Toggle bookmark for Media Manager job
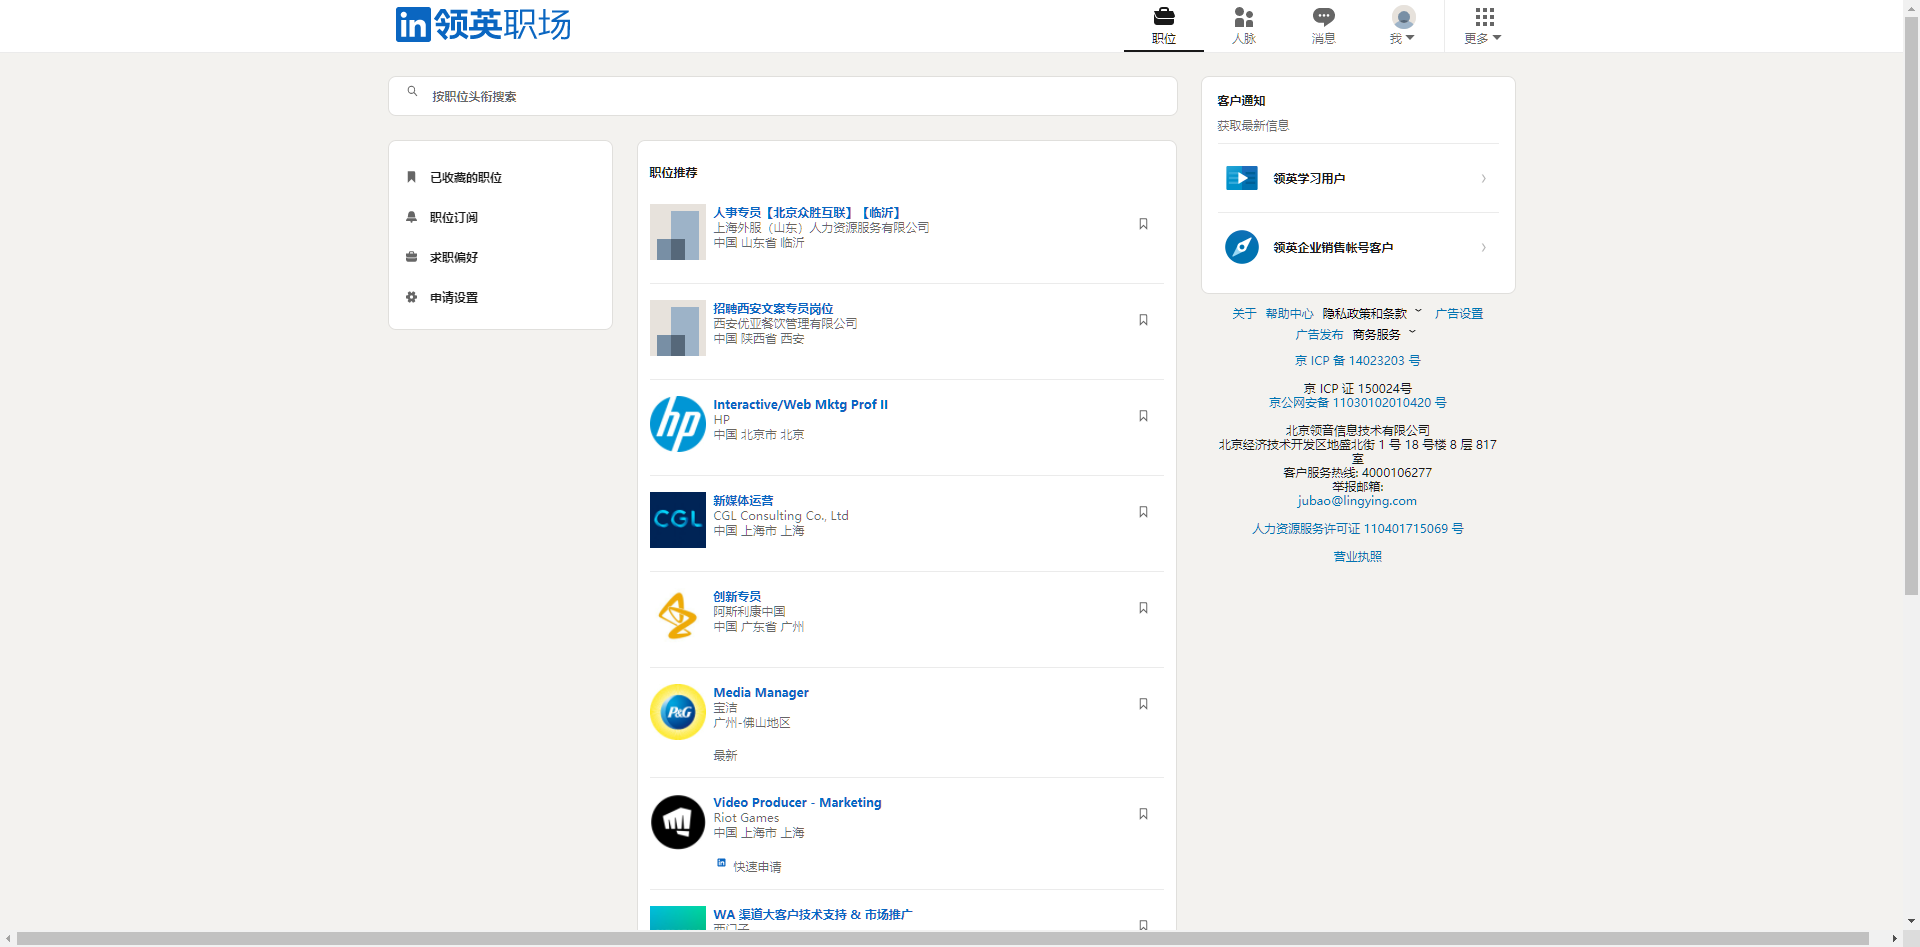 [1143, 704]
